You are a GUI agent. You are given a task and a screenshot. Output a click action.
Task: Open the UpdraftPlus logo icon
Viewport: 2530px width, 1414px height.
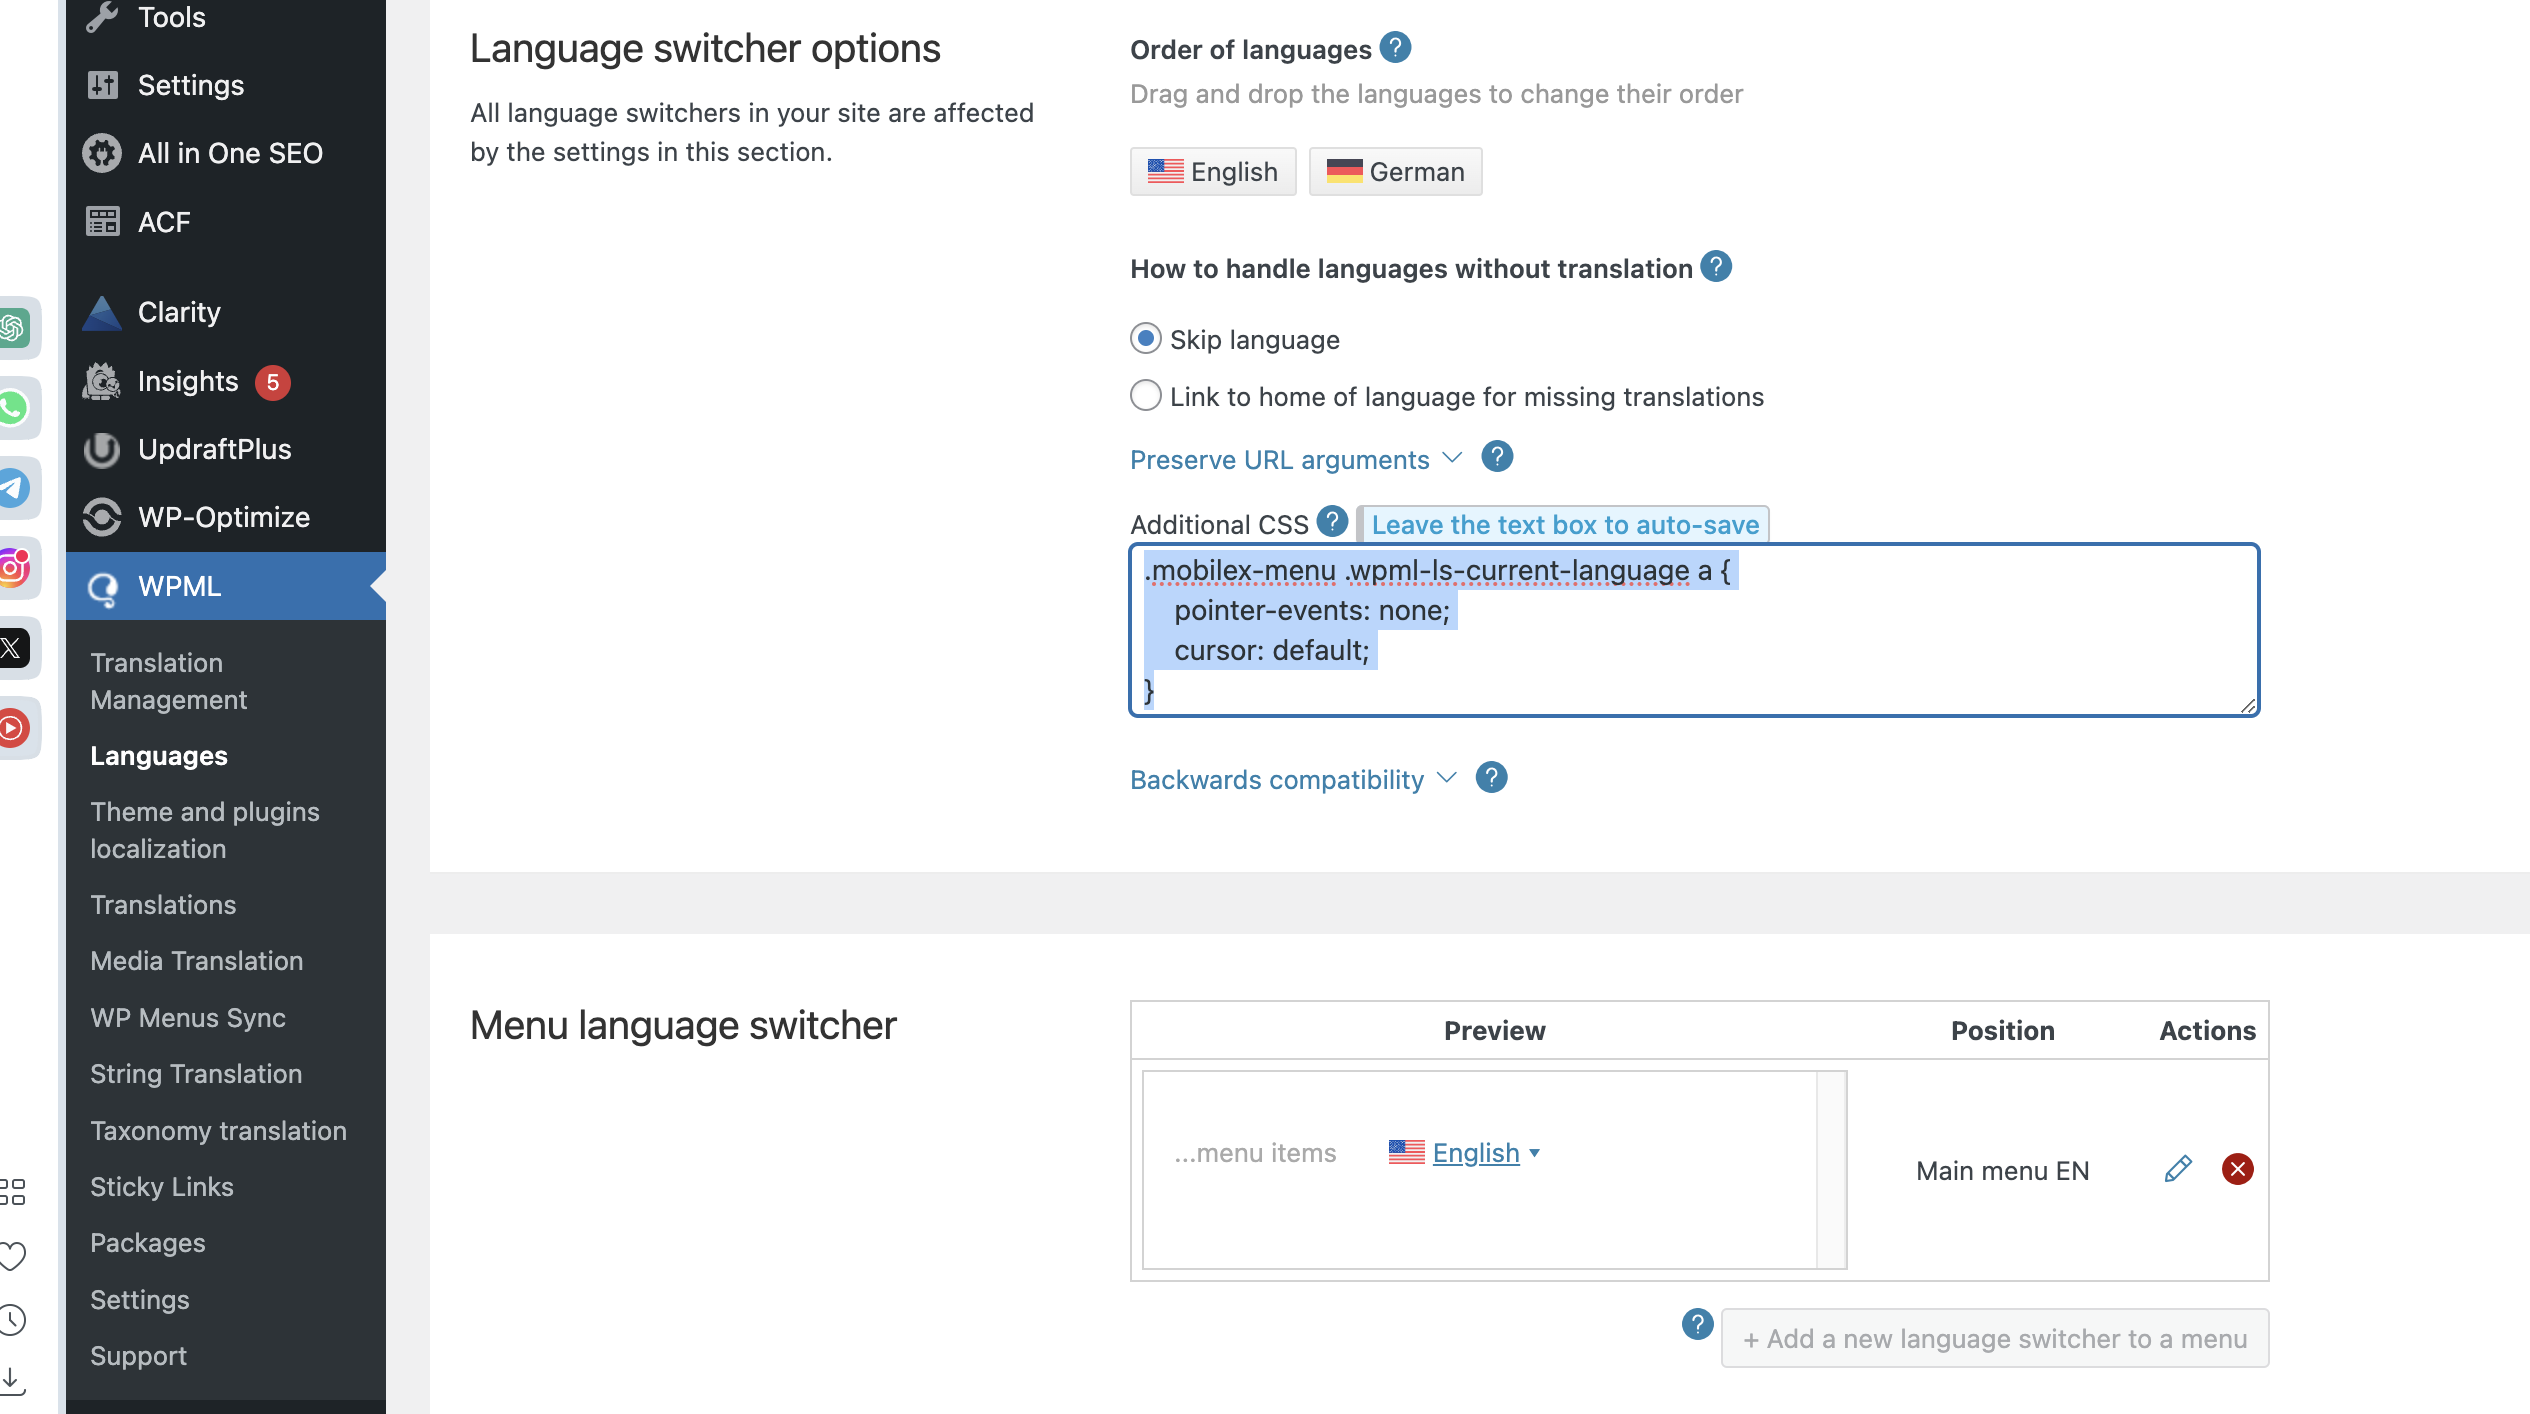coord(102,449)
